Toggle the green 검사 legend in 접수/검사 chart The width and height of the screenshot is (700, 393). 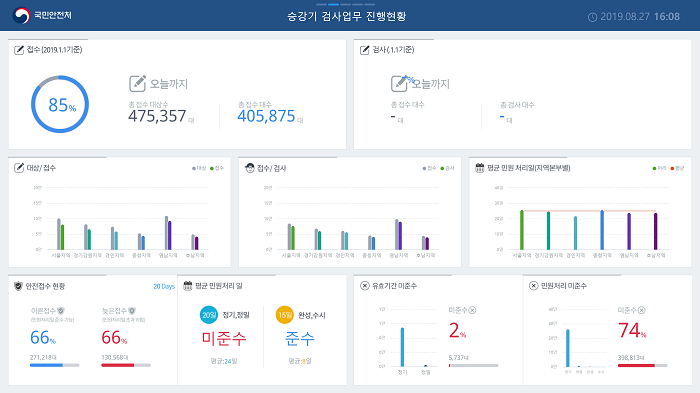[x=447, y=168]
